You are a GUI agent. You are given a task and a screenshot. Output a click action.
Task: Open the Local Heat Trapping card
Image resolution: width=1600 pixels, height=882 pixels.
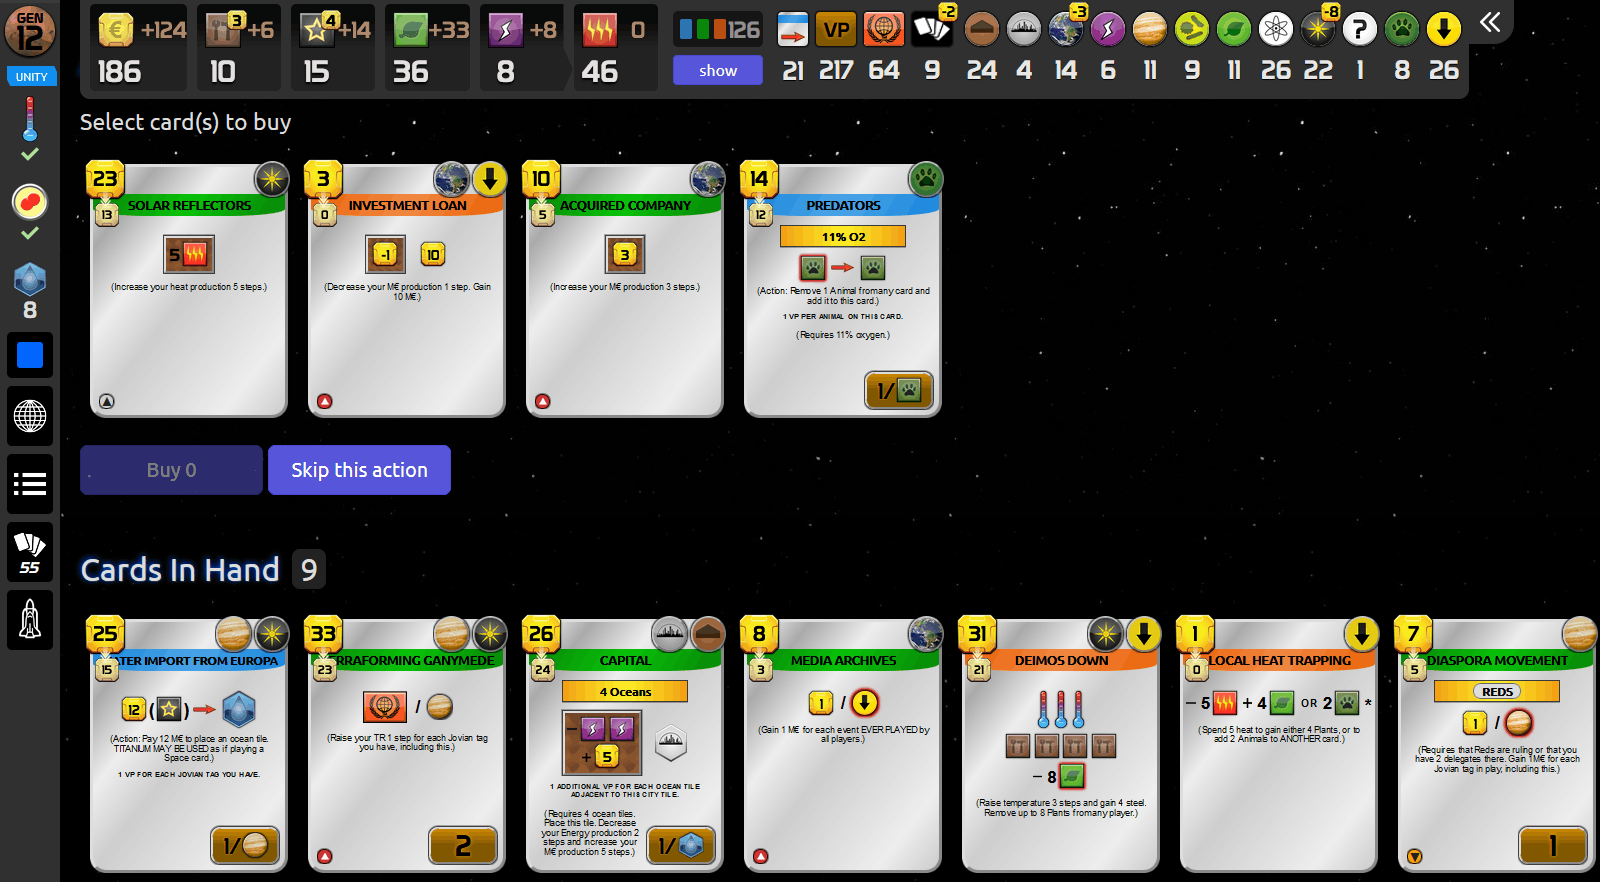coord(1279,745)
